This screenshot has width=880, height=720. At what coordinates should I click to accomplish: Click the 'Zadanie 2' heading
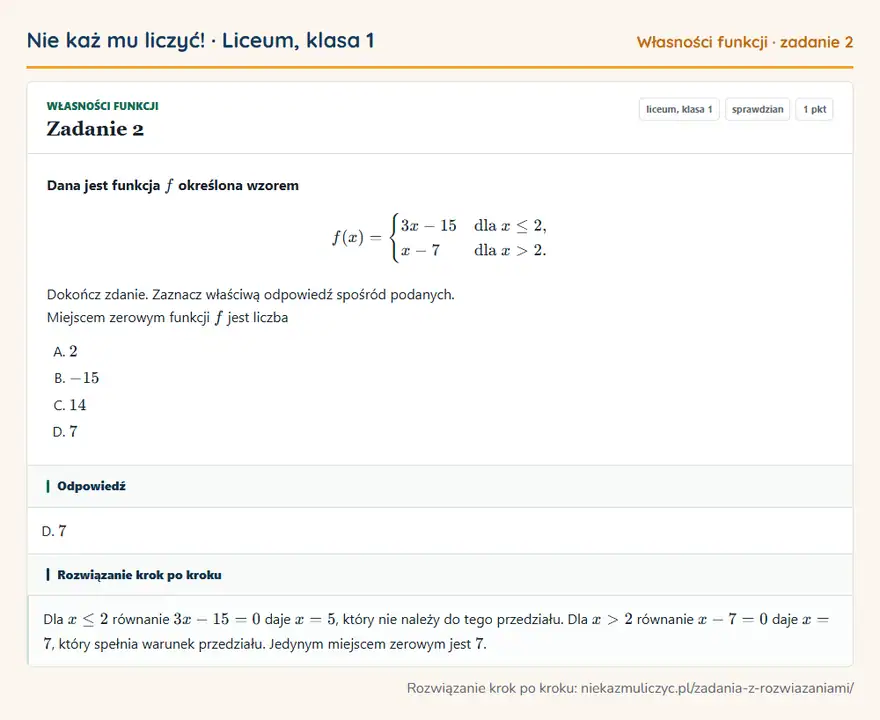tap(95, 129)
